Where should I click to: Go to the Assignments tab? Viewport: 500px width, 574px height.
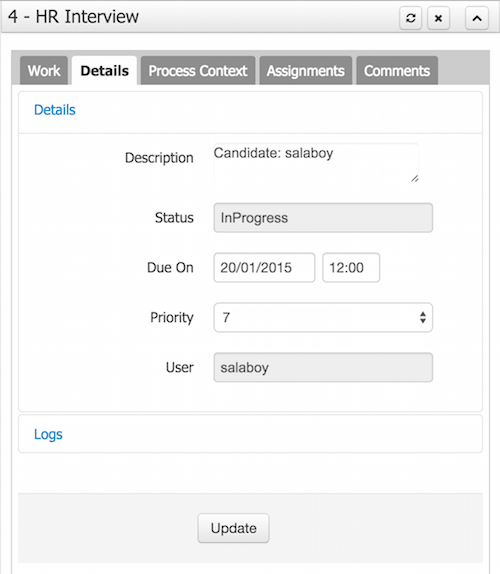[x=306, y=71]
